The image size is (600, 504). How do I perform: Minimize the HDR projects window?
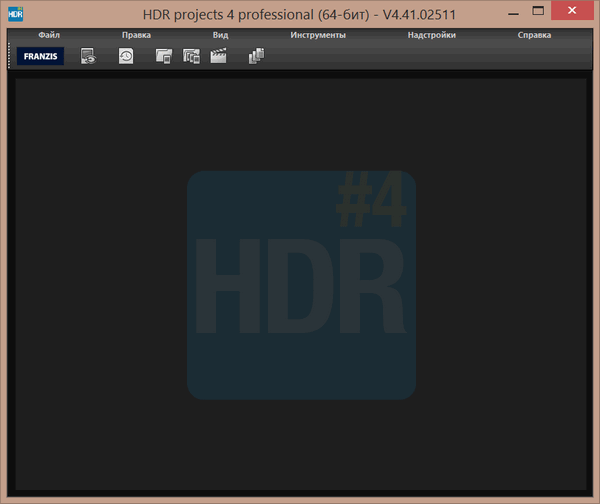click(514, 14)
